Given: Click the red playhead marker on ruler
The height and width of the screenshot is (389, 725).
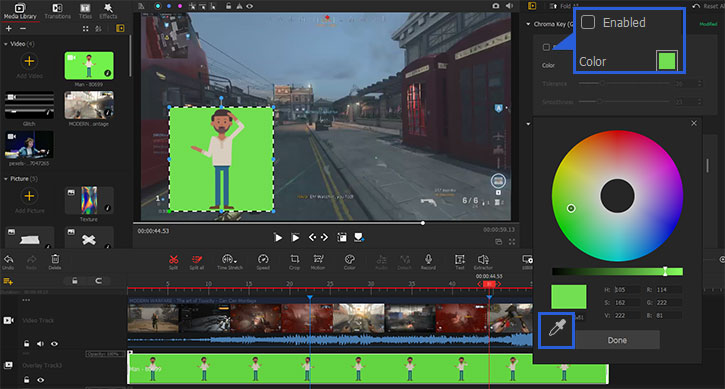Looking at the screenshot, I should [x=489, y=284].
